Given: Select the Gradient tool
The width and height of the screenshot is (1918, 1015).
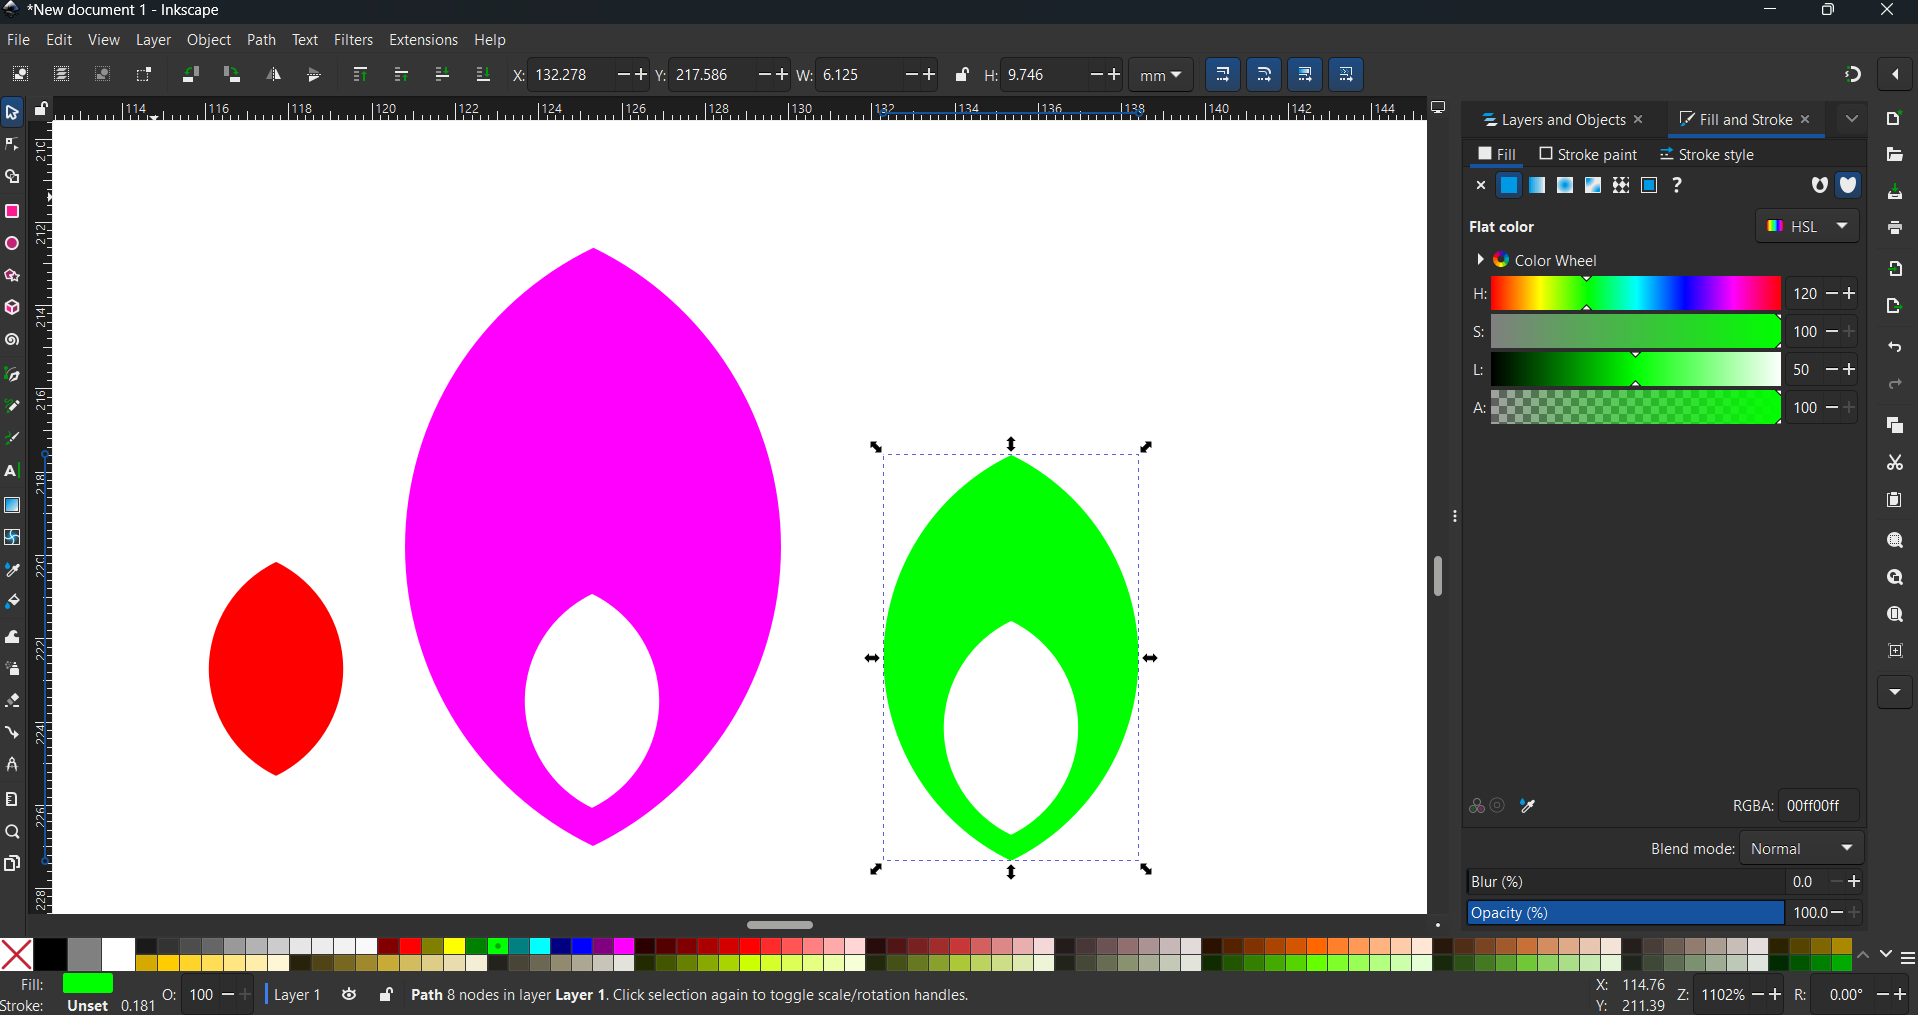Looking at the screenshot, I should [12, 505].
